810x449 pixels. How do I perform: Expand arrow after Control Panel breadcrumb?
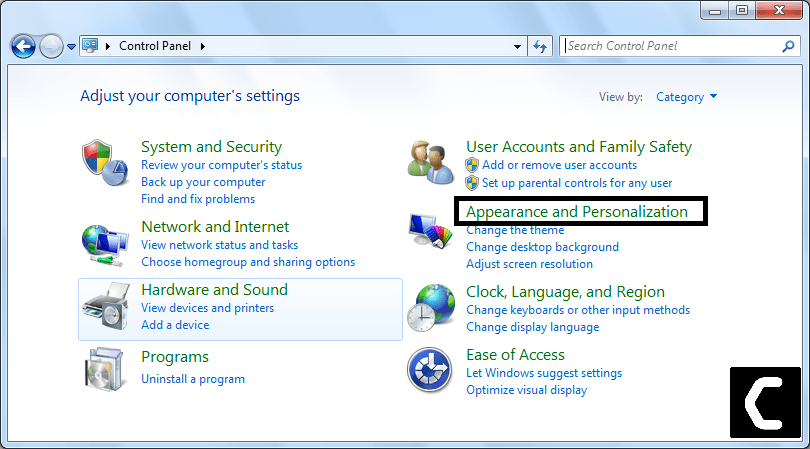(x=203, y=46)
